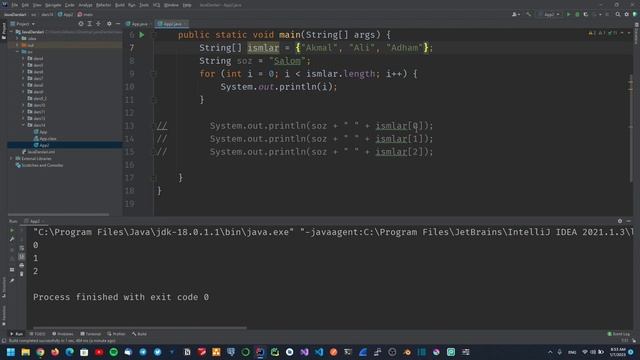
Task: Print the console output via printer icon
Action: 22,265
